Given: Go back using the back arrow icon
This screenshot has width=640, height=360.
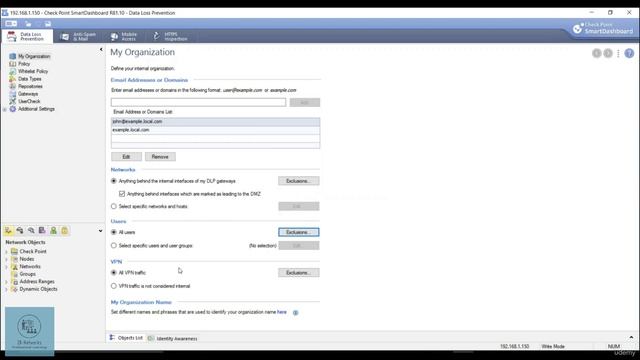Looking at the screenshot, I should click(x=596, y=53).
